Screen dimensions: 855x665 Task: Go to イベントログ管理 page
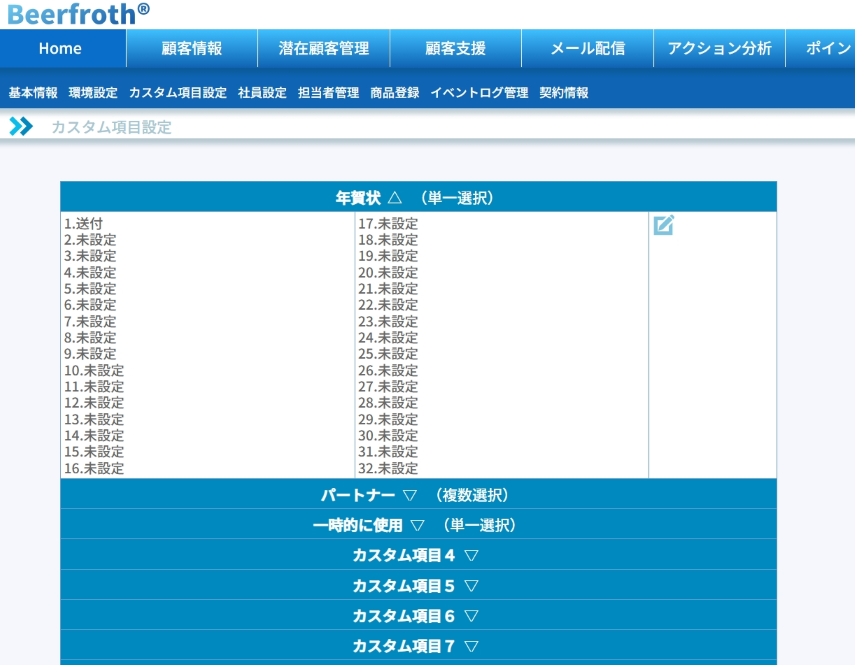(x=479, y=93)
